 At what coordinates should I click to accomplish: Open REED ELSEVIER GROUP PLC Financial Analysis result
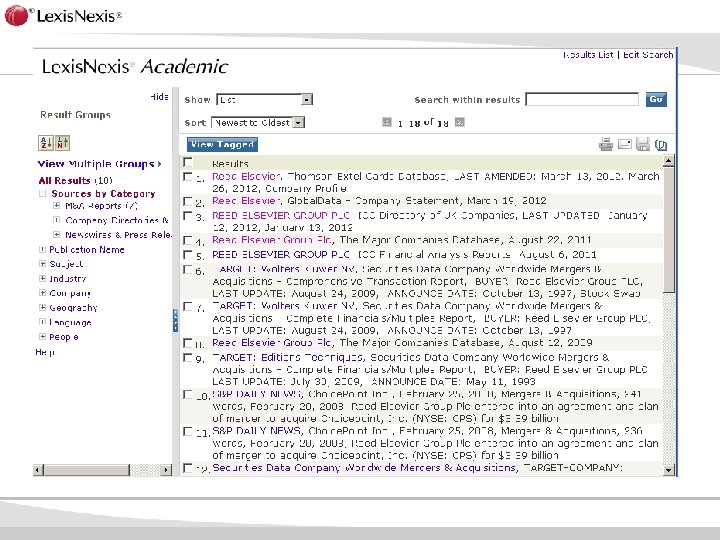point(281,254)
